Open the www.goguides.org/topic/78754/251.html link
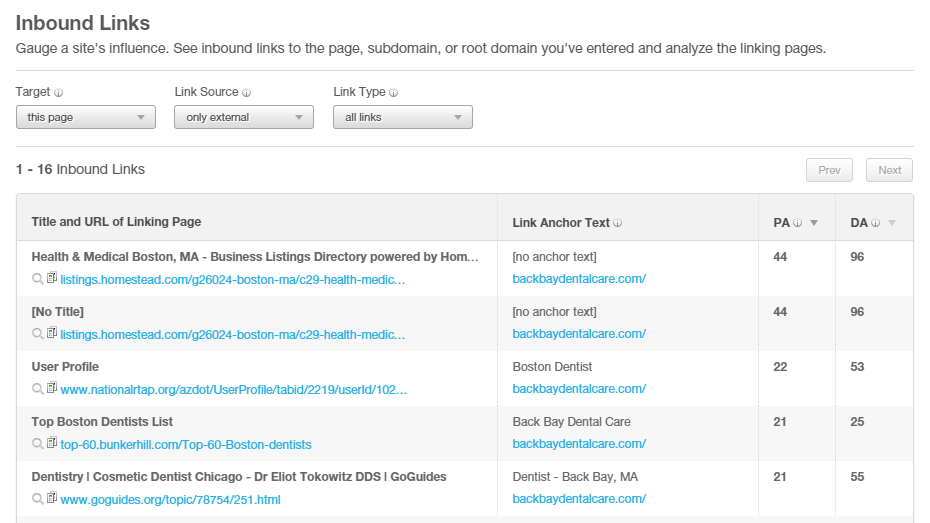The image size is (930, 523). pos(170,500)
